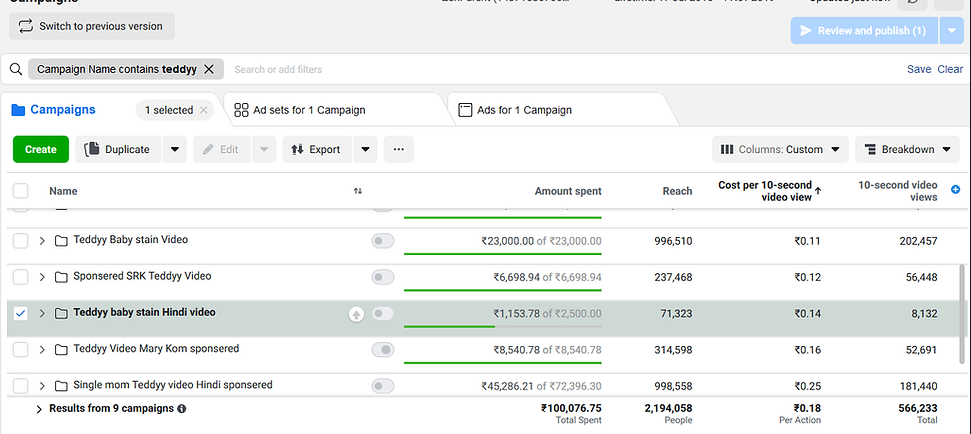The image size is (971, 434).
Task: Switch to Ads for 1 Campaign tab
Action: pos(524,110)
